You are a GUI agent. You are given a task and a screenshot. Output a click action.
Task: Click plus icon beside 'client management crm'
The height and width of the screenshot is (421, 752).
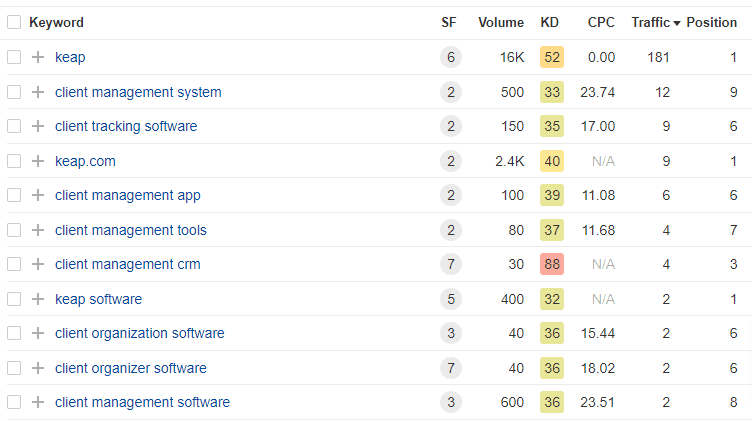(38, 264)
